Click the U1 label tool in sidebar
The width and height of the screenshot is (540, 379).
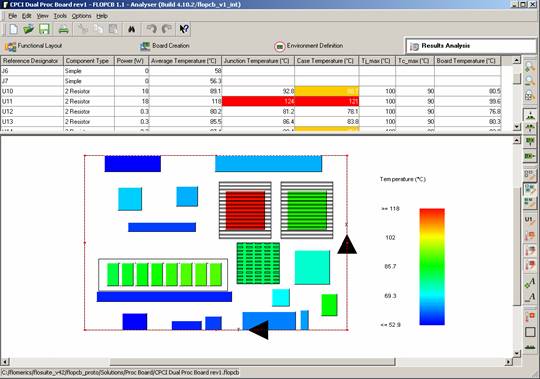pos(530,220)
